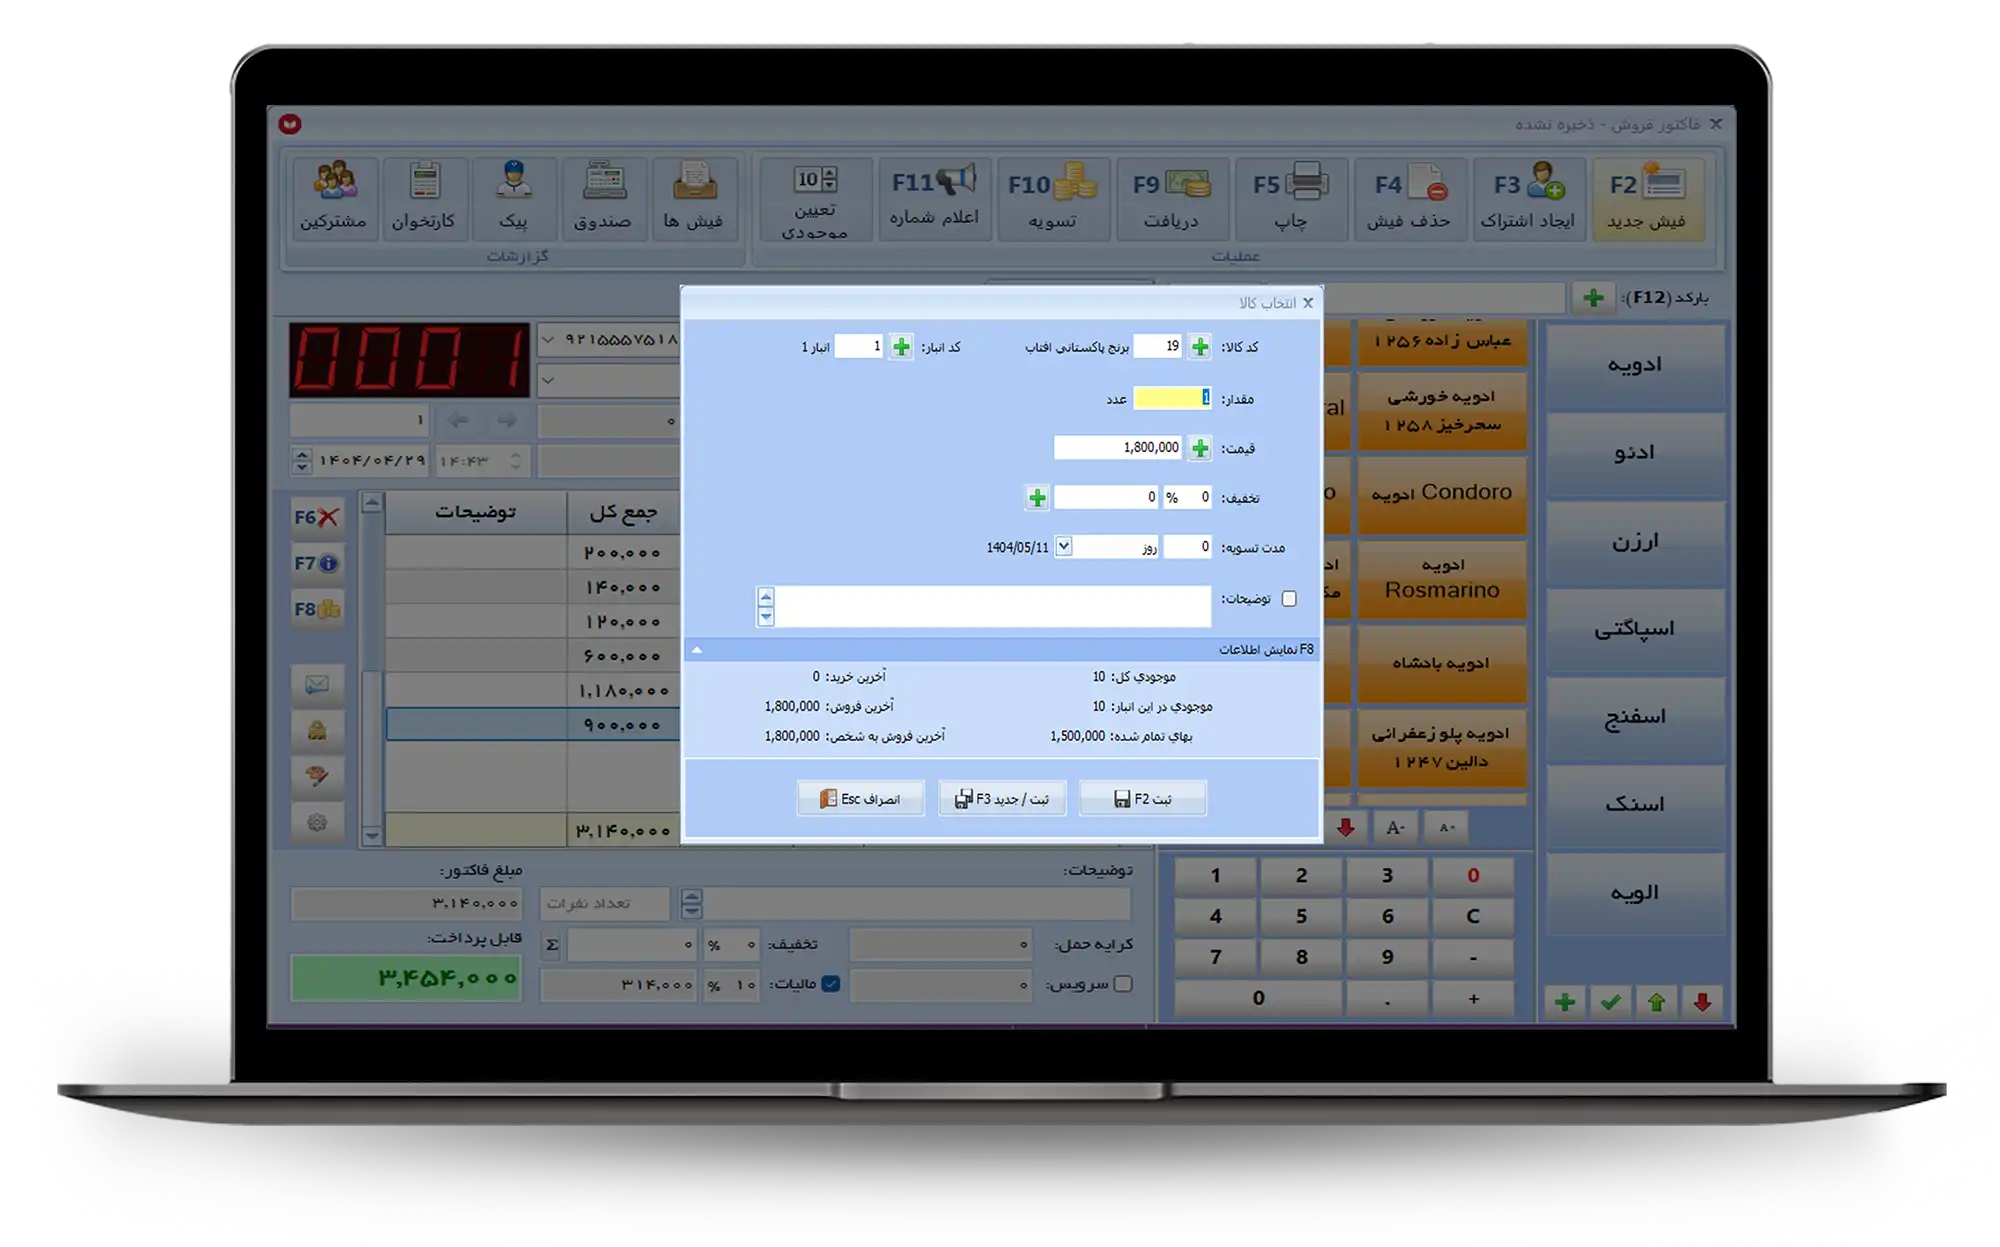Viewport: 2000px width, 1247px height.
Task: Click the green plus next to بارکد (F12)
Action: [1594, 297]
